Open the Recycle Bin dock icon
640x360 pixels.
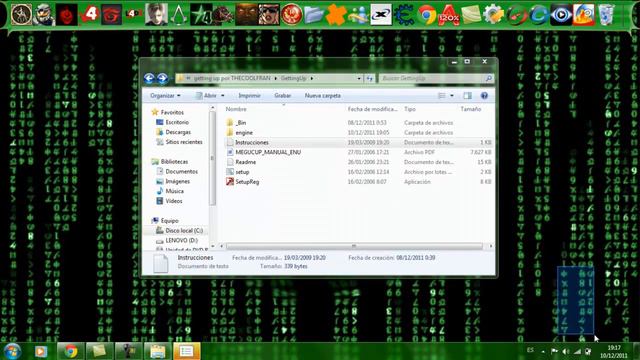606,15
